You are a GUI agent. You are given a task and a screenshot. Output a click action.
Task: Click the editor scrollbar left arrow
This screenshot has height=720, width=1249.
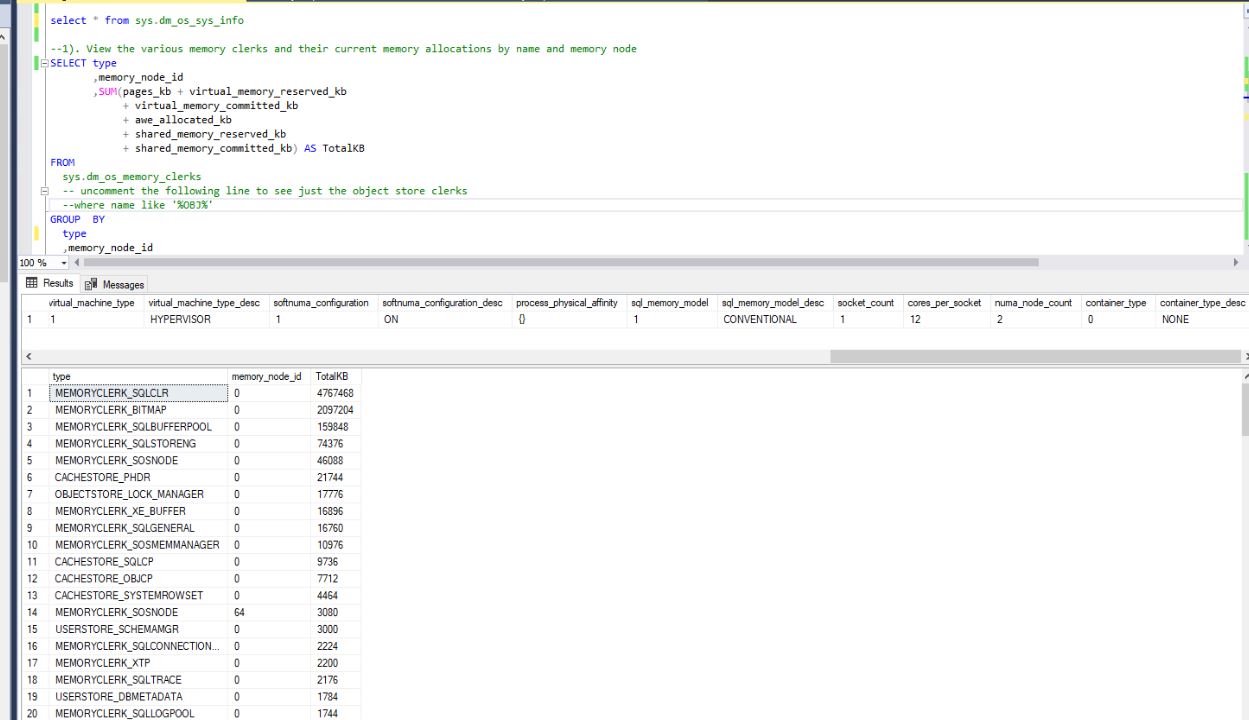pos(77,262)
